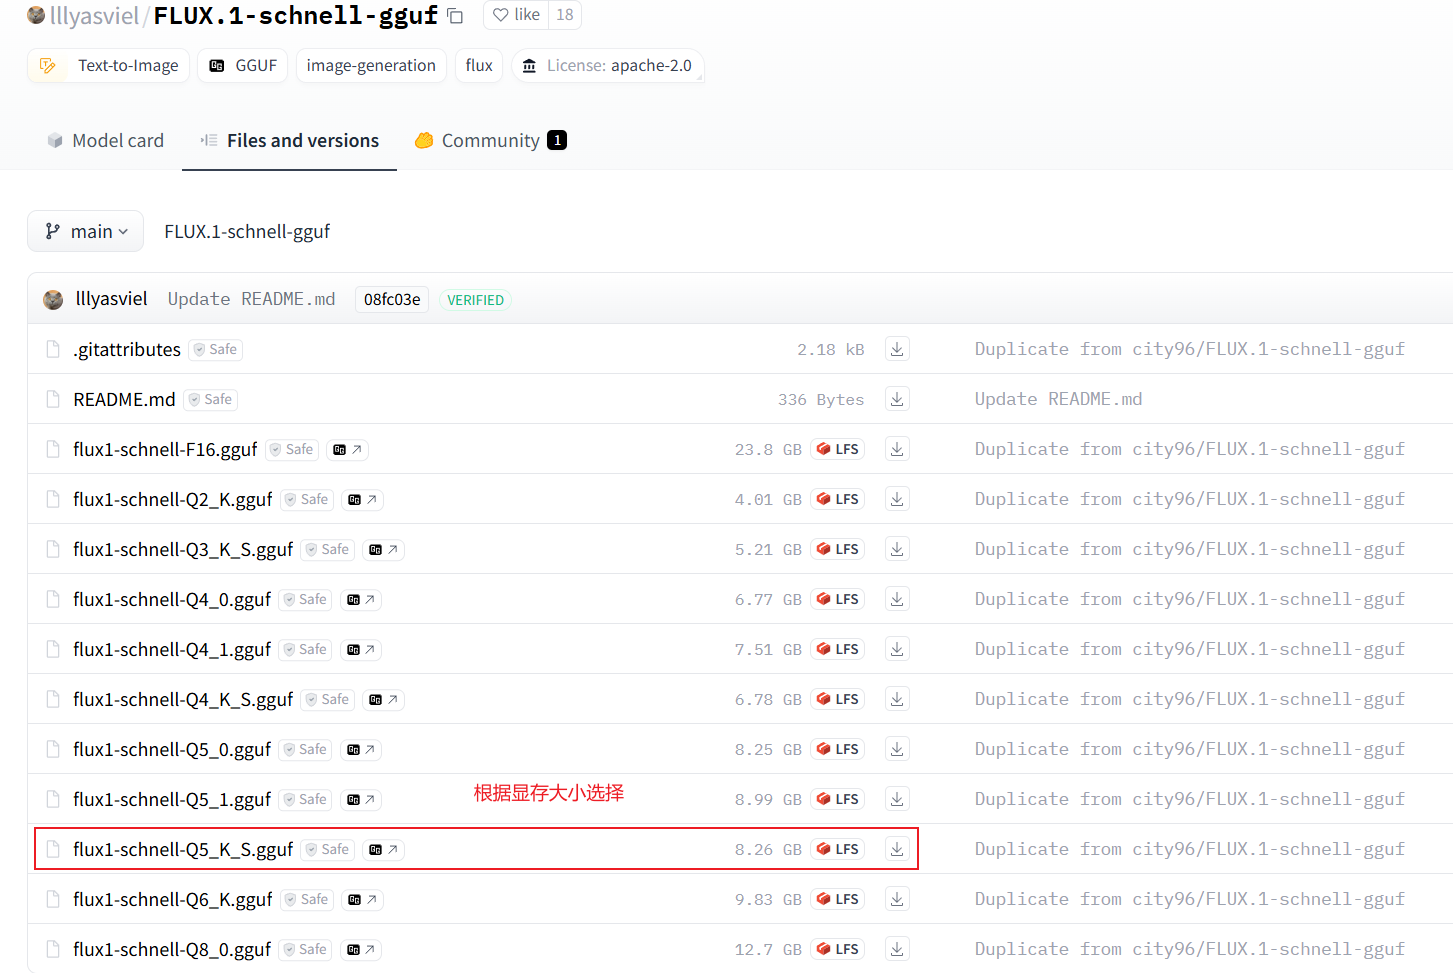The height and width of the screenshot is (973, 1453).
Task: Expand the main branch dropdown
Action: 86,231
